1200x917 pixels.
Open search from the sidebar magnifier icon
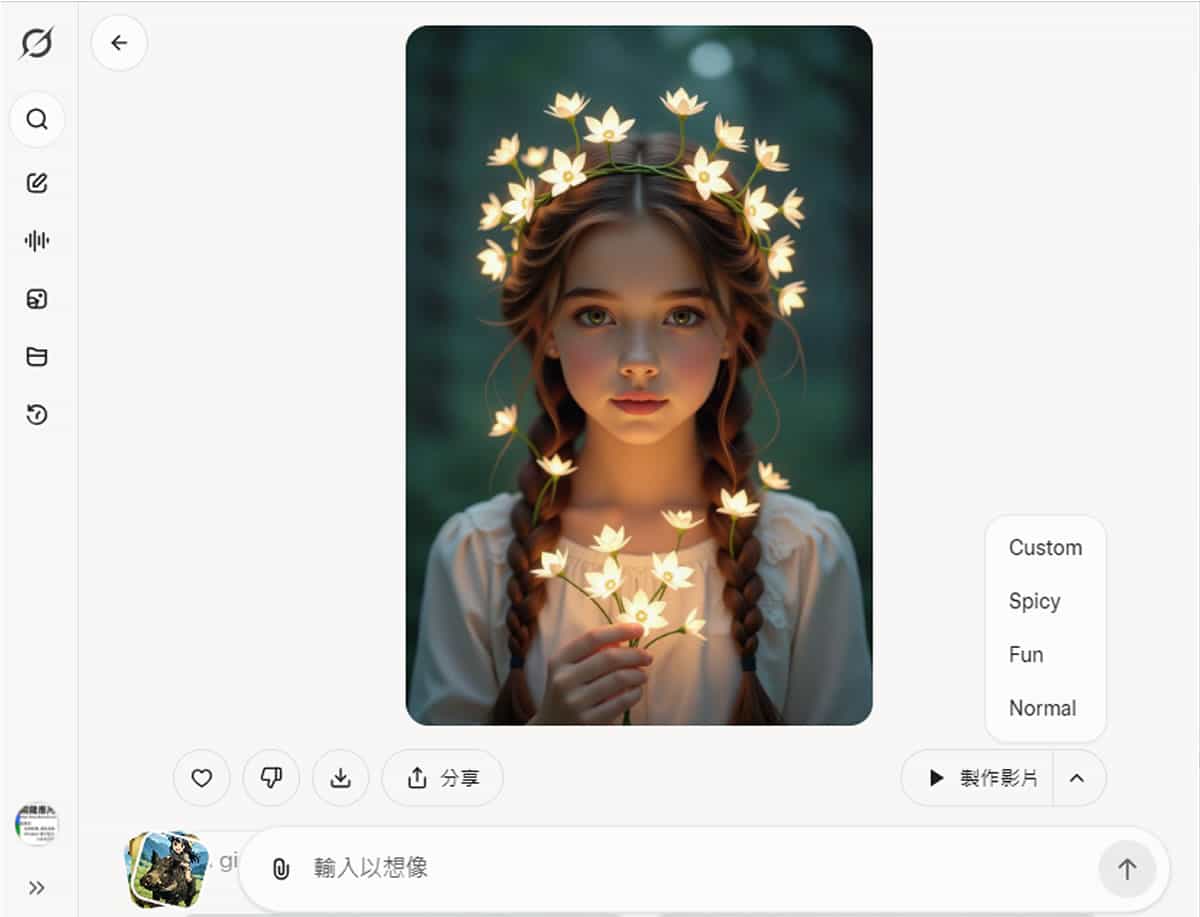click(x=37, y=120)
